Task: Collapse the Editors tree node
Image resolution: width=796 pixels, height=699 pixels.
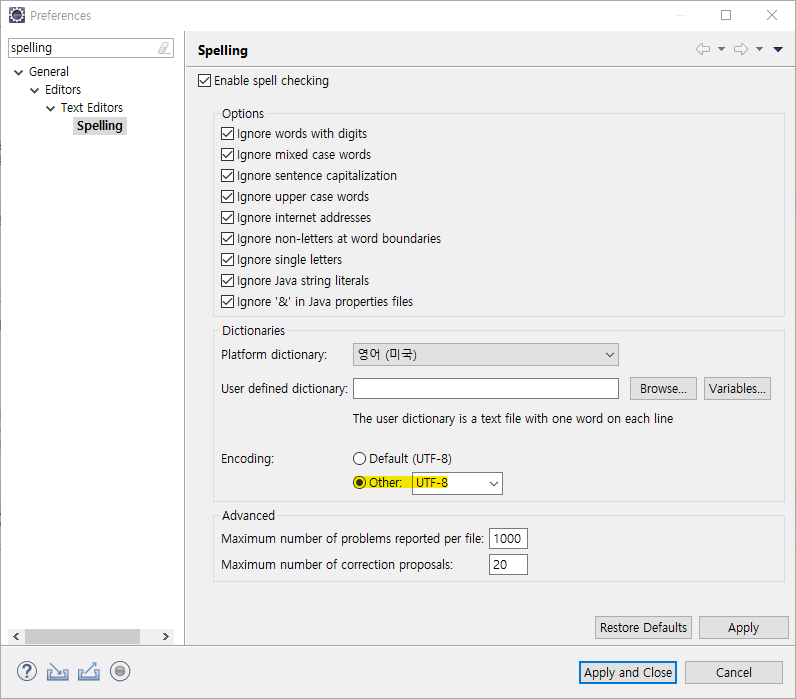Action: (x=35, y=90)
